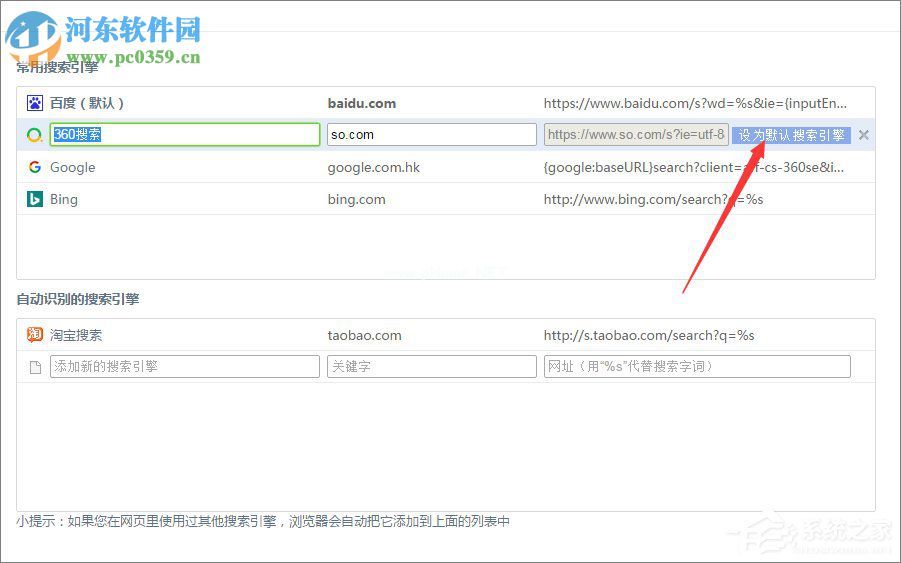Click the 网址 URL field for new engine
Image resolution: width=901 pixels, height=563 pixels.
pyautogui.click(x=697, y=367)
